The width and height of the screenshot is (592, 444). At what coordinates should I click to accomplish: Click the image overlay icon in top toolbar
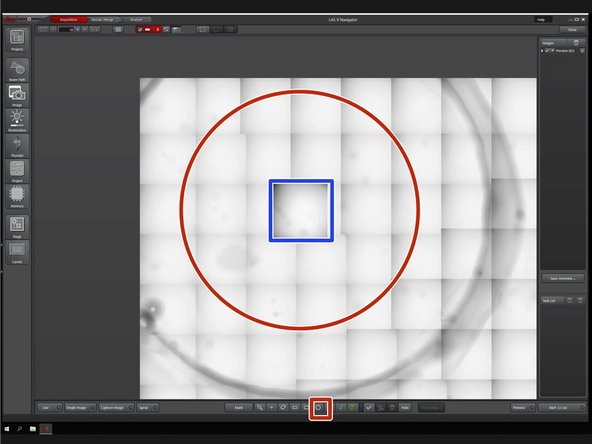(176, 29)
